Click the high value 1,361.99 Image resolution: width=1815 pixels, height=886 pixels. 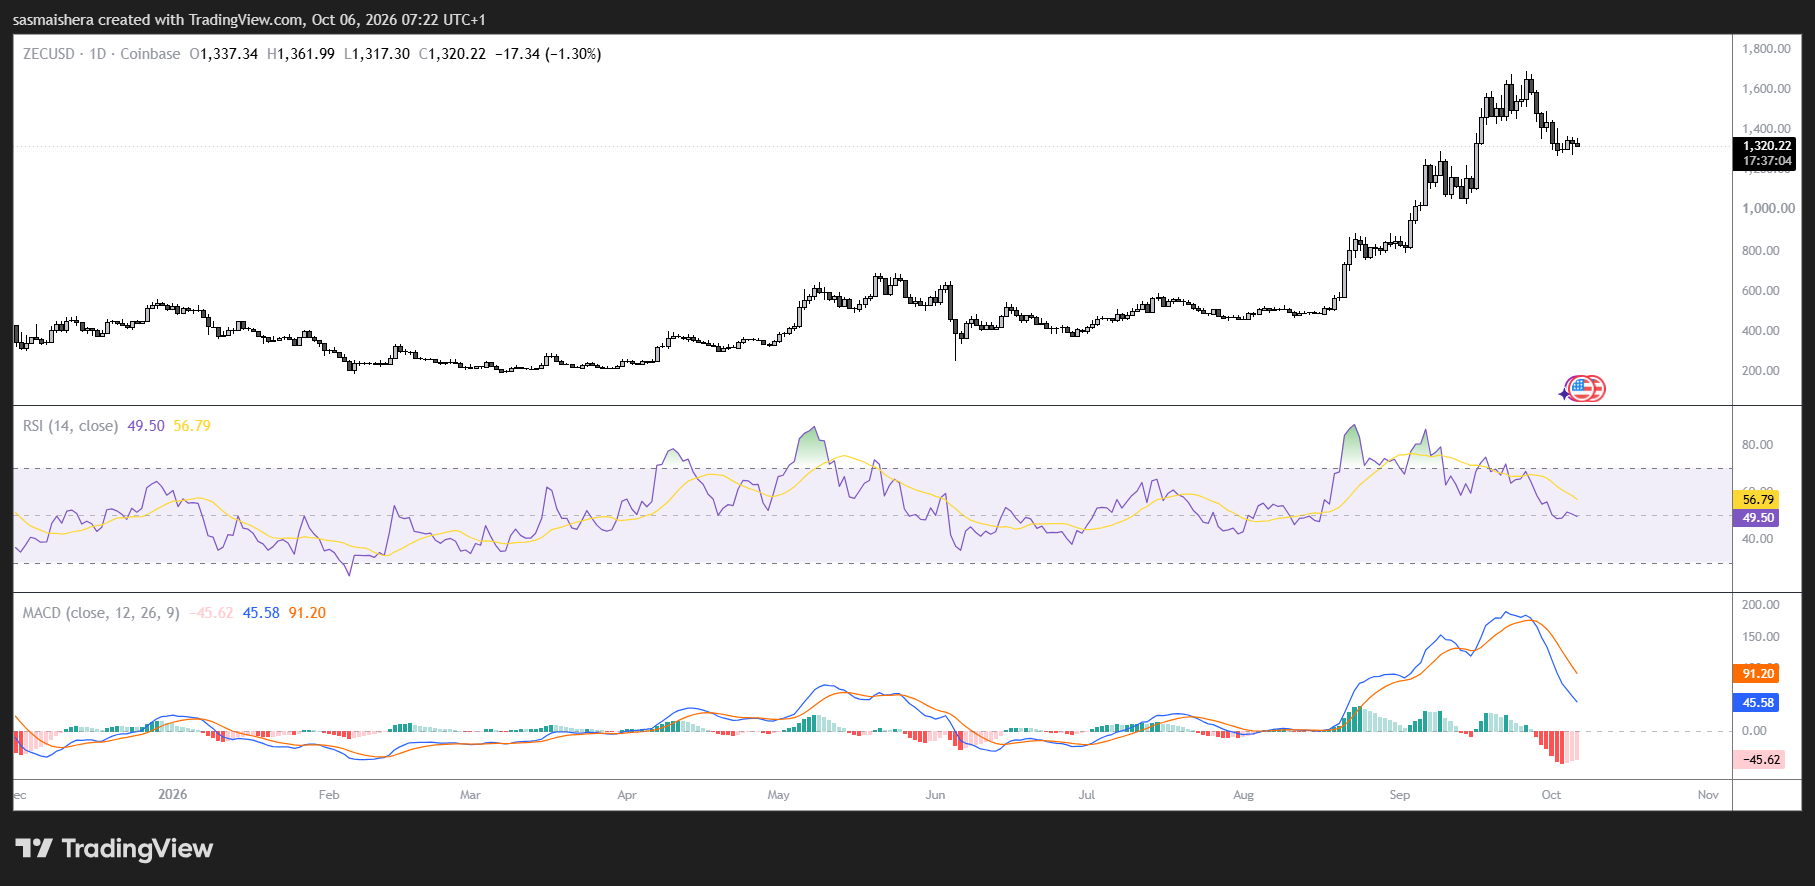[306, 54]
